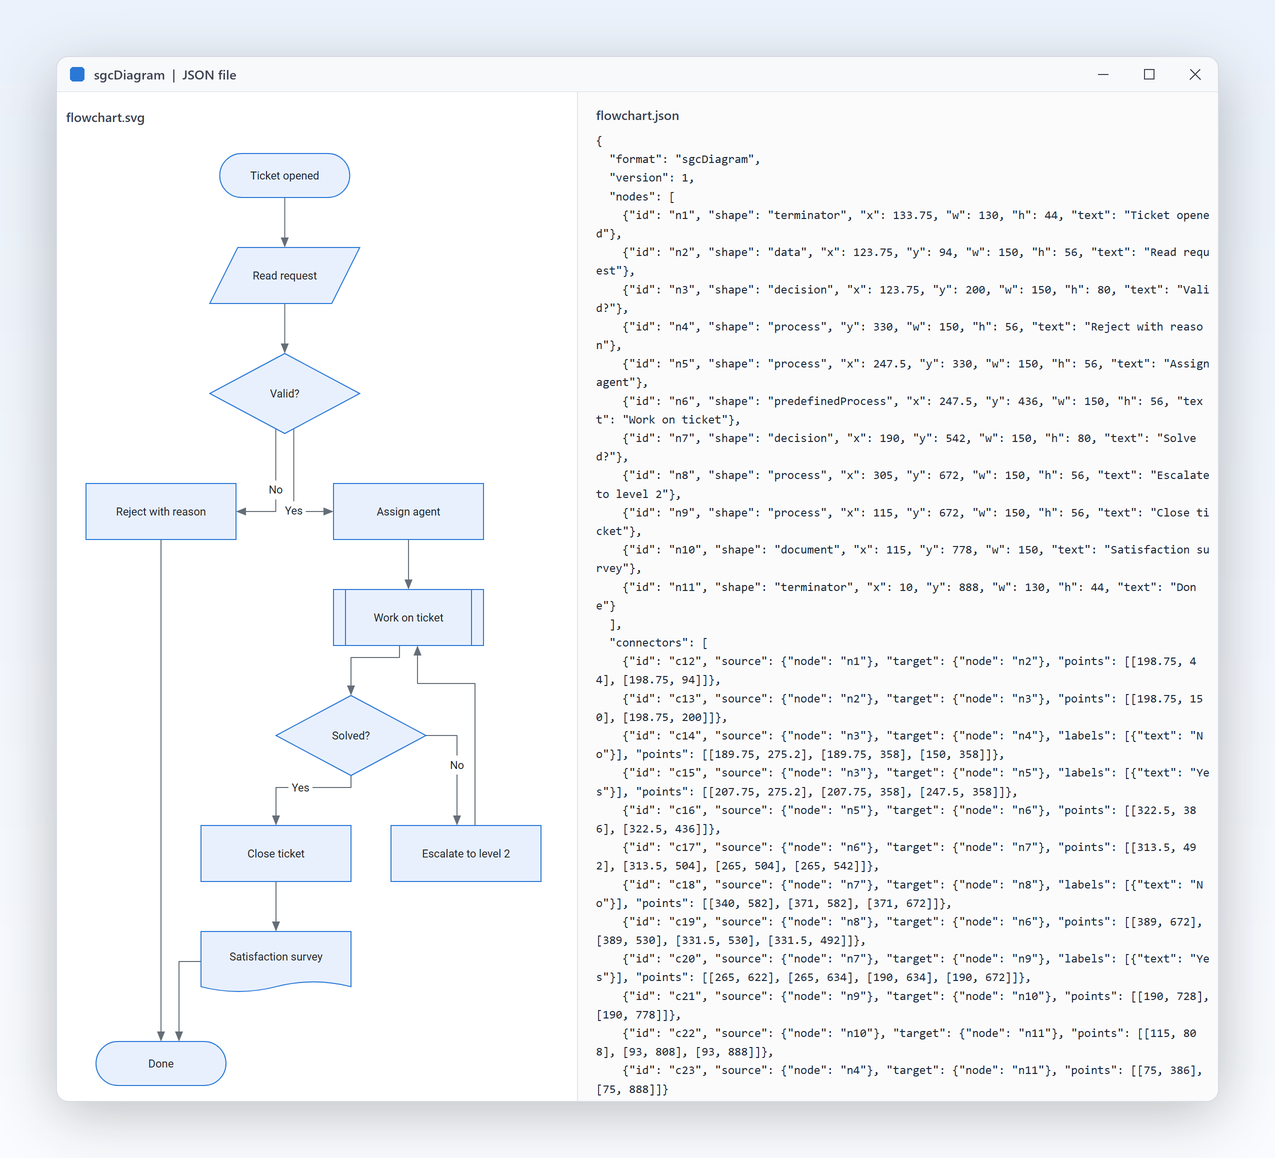Select the Escalate to level 2 box
This screenshot has height=1158, width=1275.
point(466,854)
